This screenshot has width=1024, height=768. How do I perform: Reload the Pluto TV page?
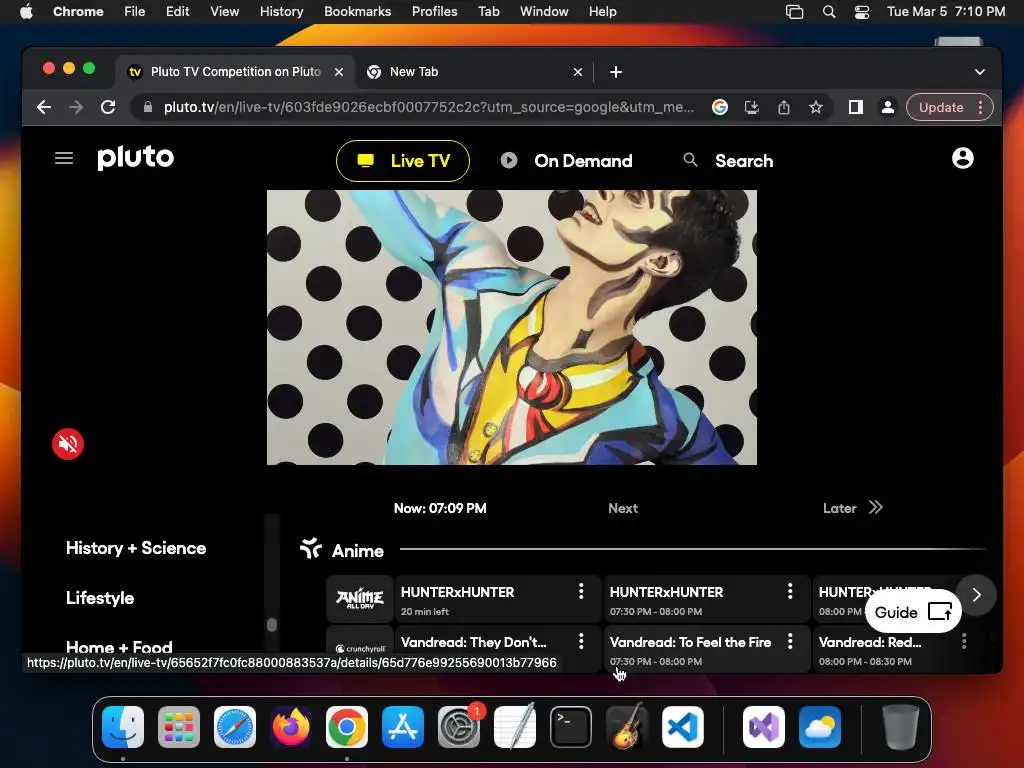pos(108,107)
